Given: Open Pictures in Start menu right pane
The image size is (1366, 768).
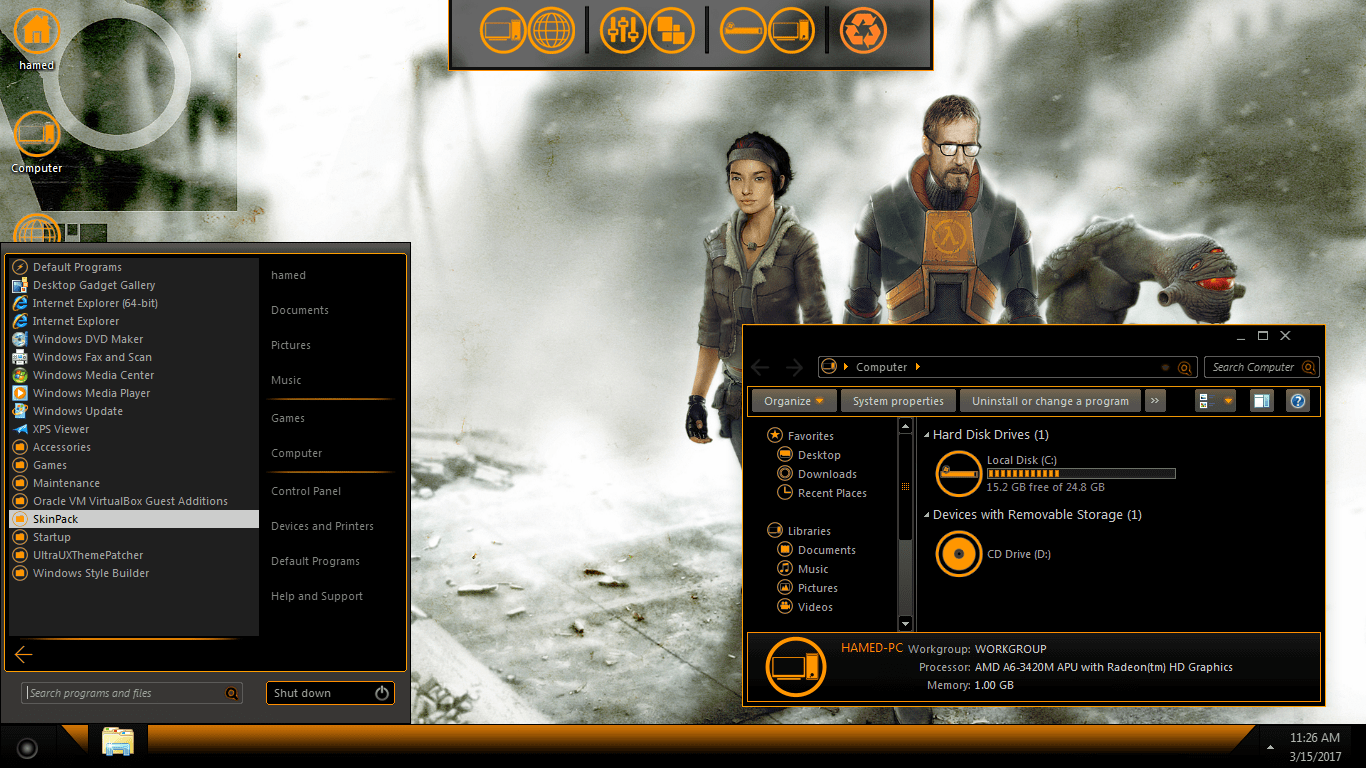Looking at the screenshot, I should 291,345.
